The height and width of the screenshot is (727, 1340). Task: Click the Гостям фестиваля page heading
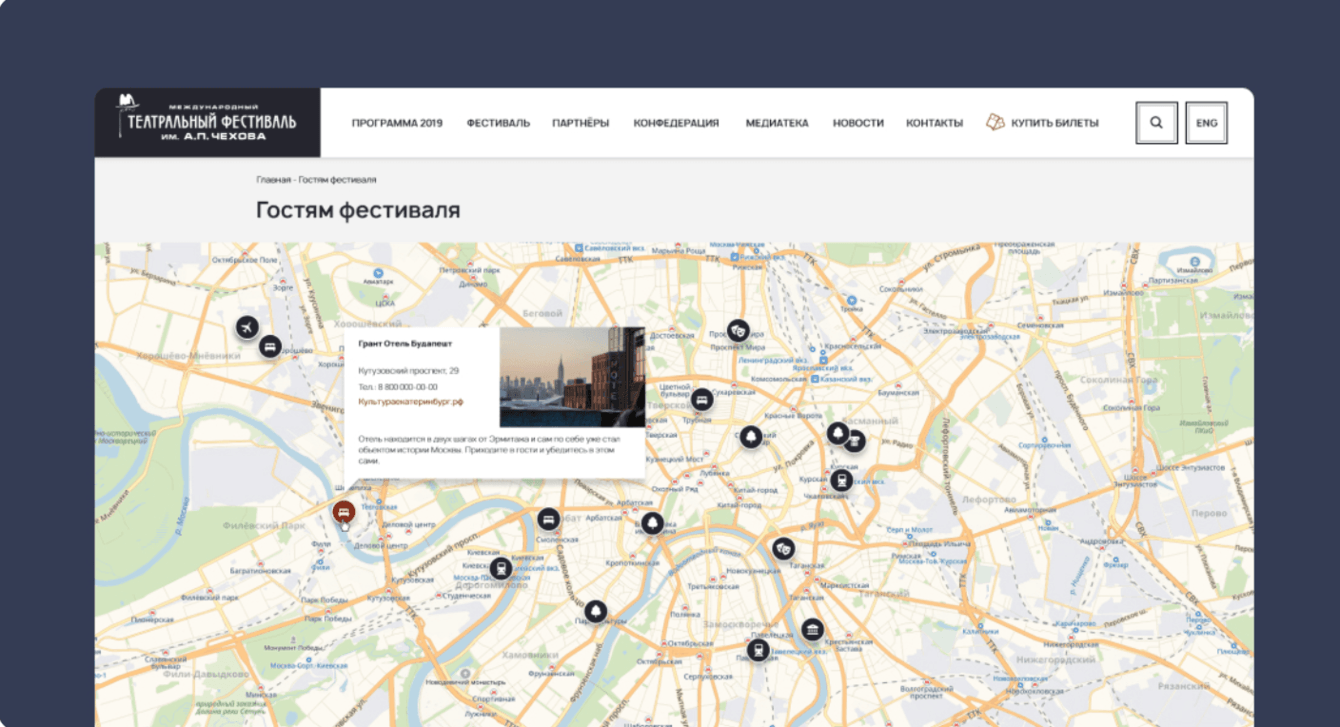tap(358, 210)
